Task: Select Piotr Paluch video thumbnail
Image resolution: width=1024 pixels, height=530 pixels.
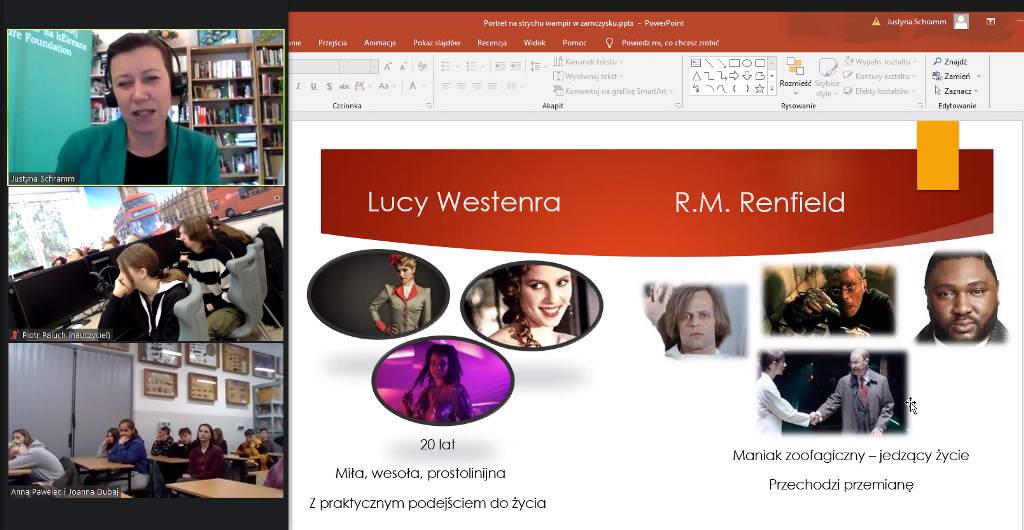Action: point(146,264)
